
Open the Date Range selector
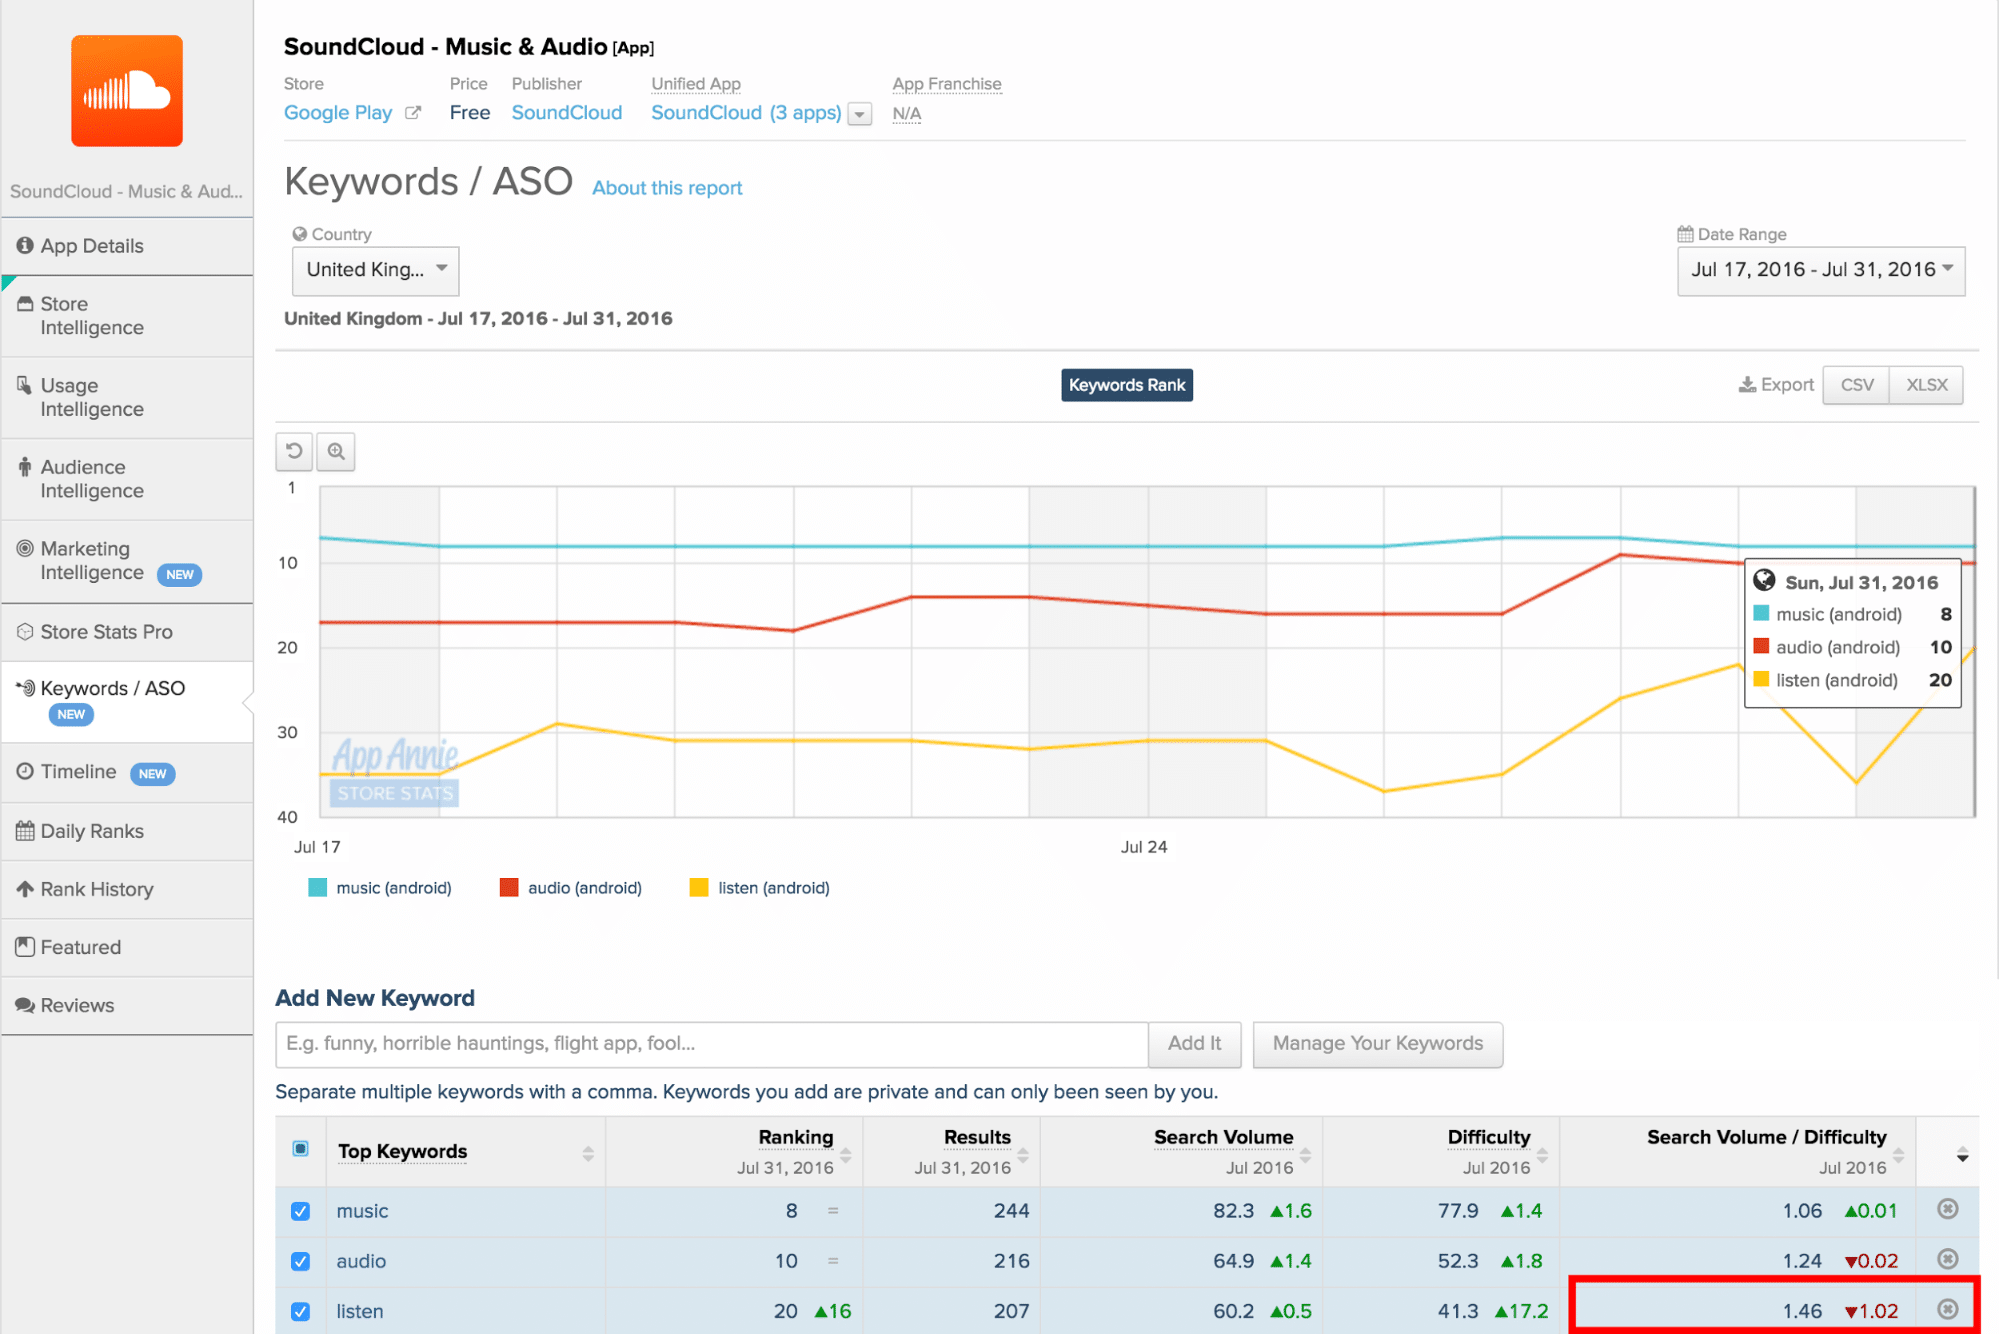click(1820, 270)
